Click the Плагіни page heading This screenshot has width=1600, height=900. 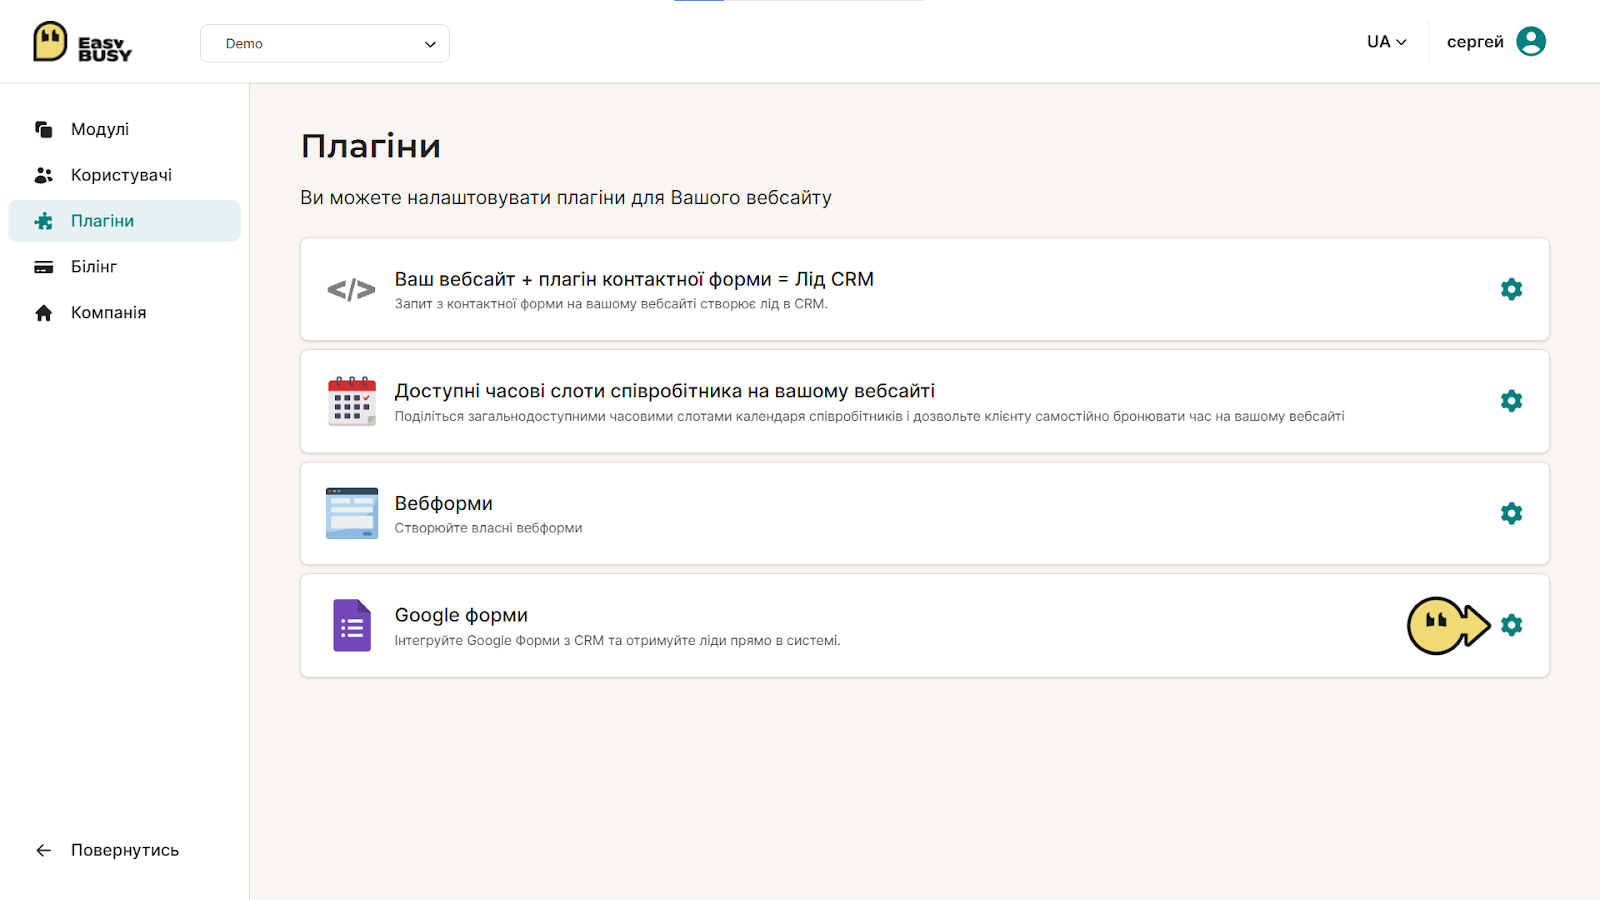(371, 146)
